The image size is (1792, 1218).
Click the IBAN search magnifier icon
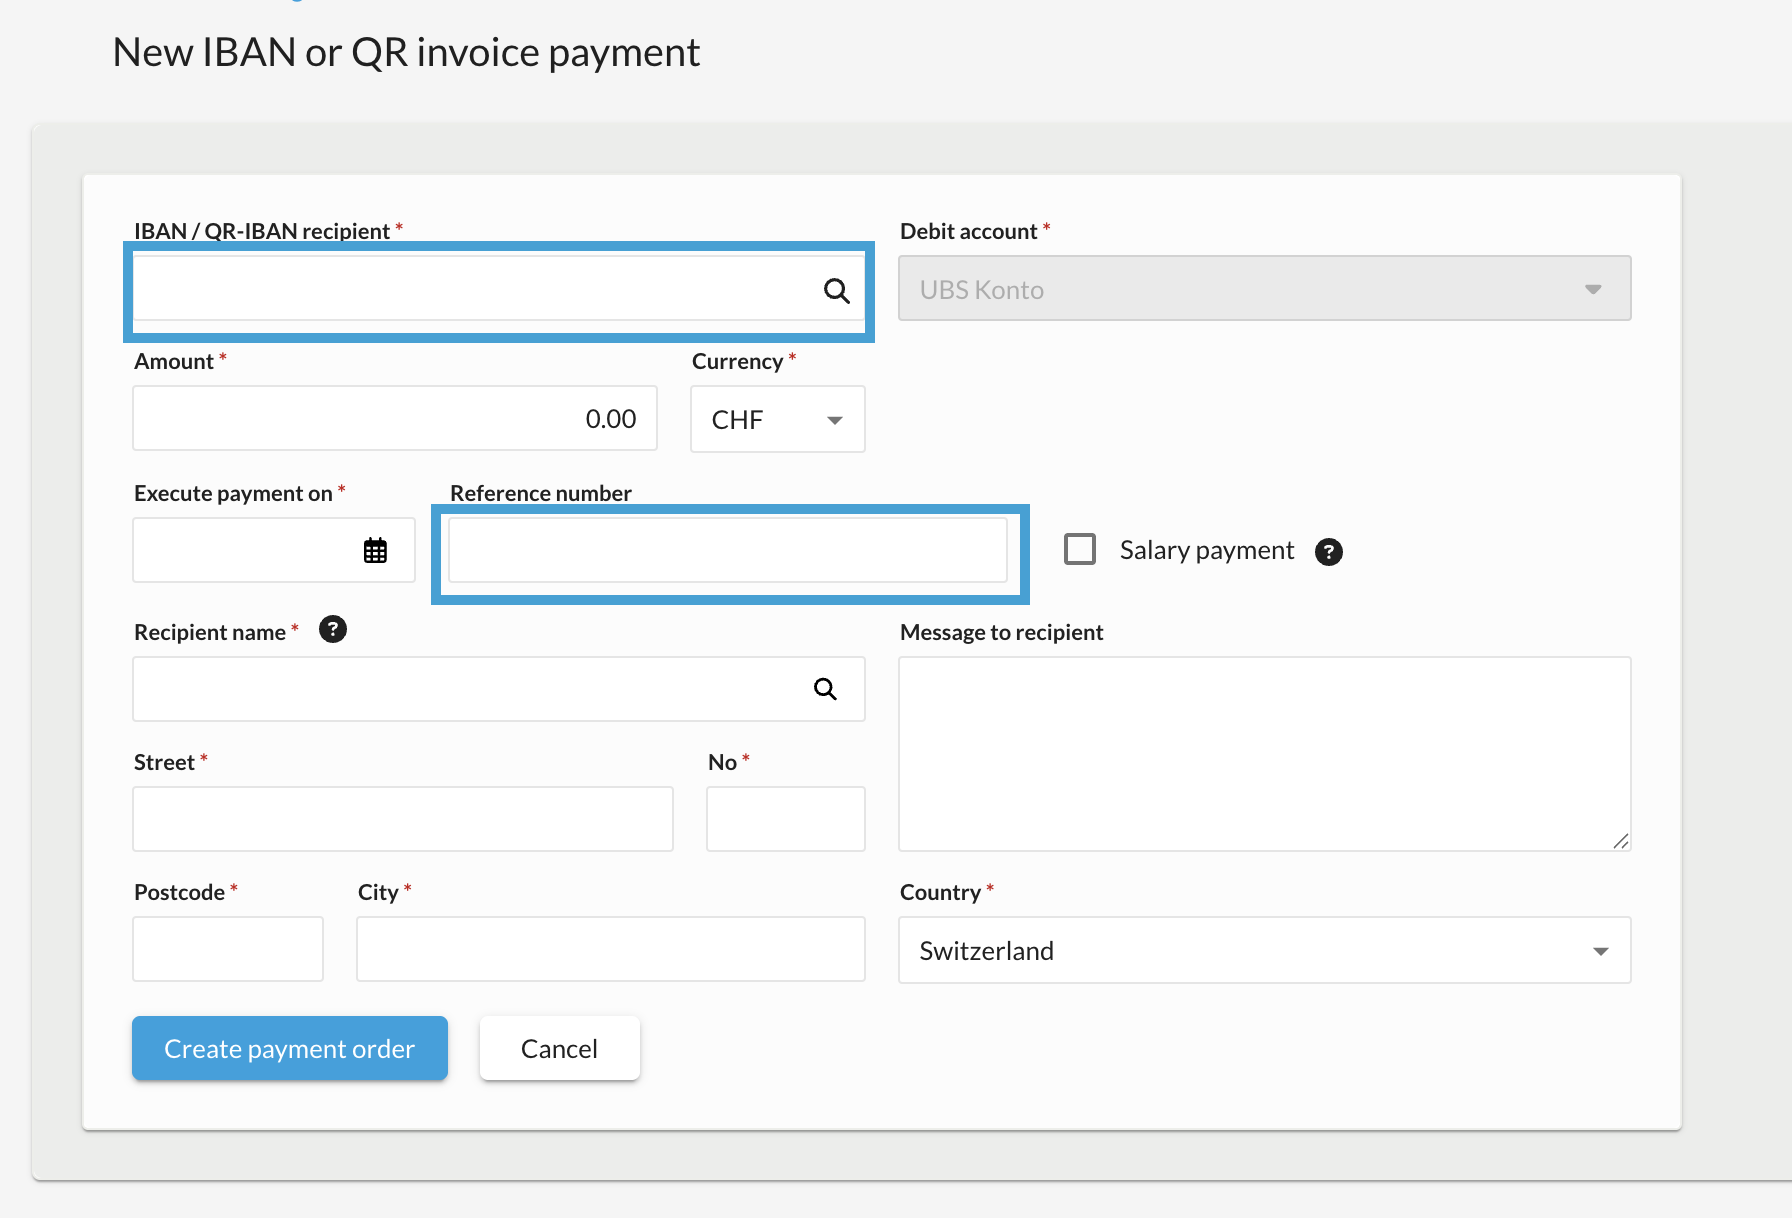tap(836, 291)
